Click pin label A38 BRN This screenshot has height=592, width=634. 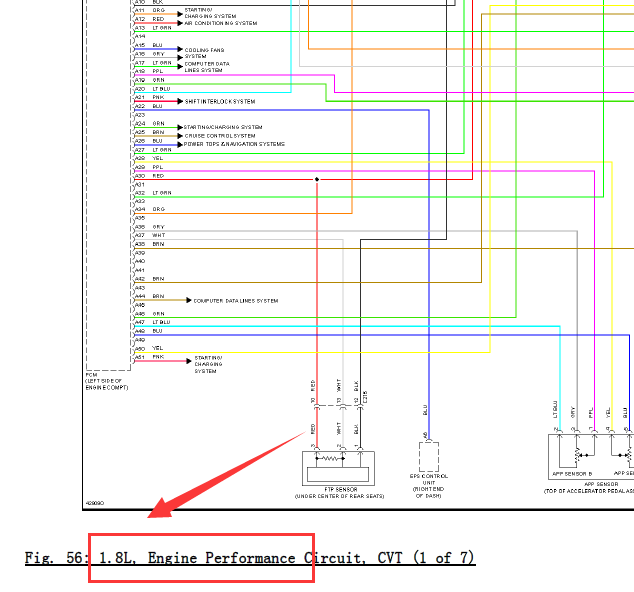(149, 244)
